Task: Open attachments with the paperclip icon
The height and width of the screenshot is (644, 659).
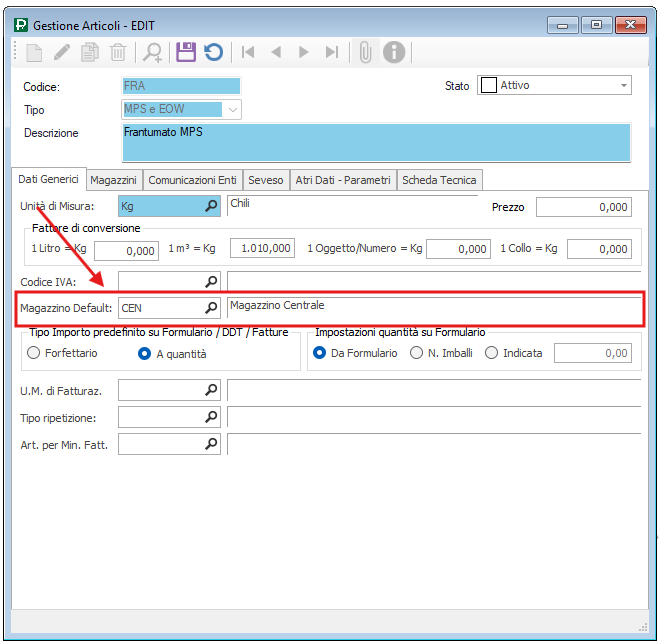Action: click(x=365, y=52)
